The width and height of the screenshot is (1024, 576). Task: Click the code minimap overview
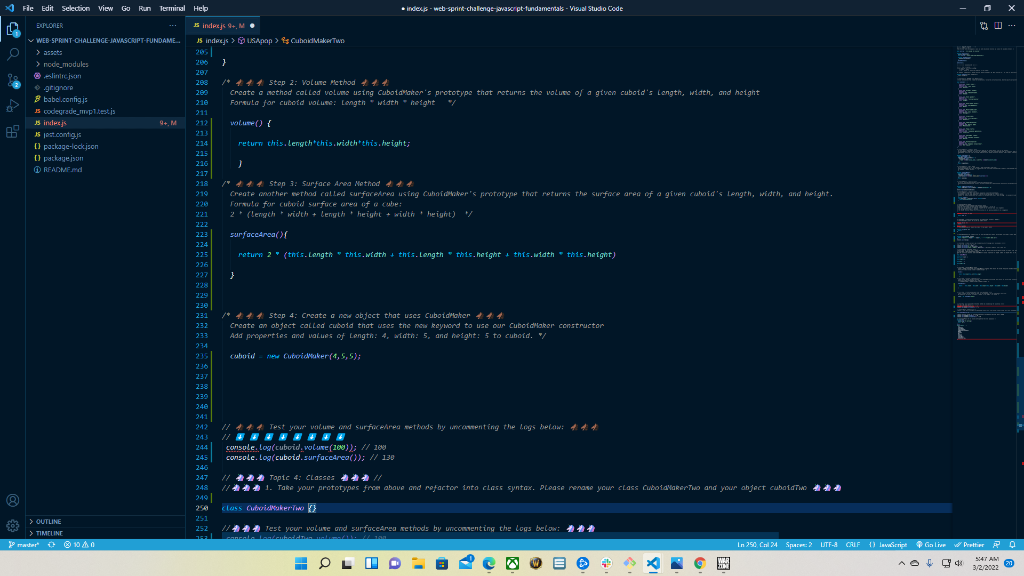click(986, 196)
